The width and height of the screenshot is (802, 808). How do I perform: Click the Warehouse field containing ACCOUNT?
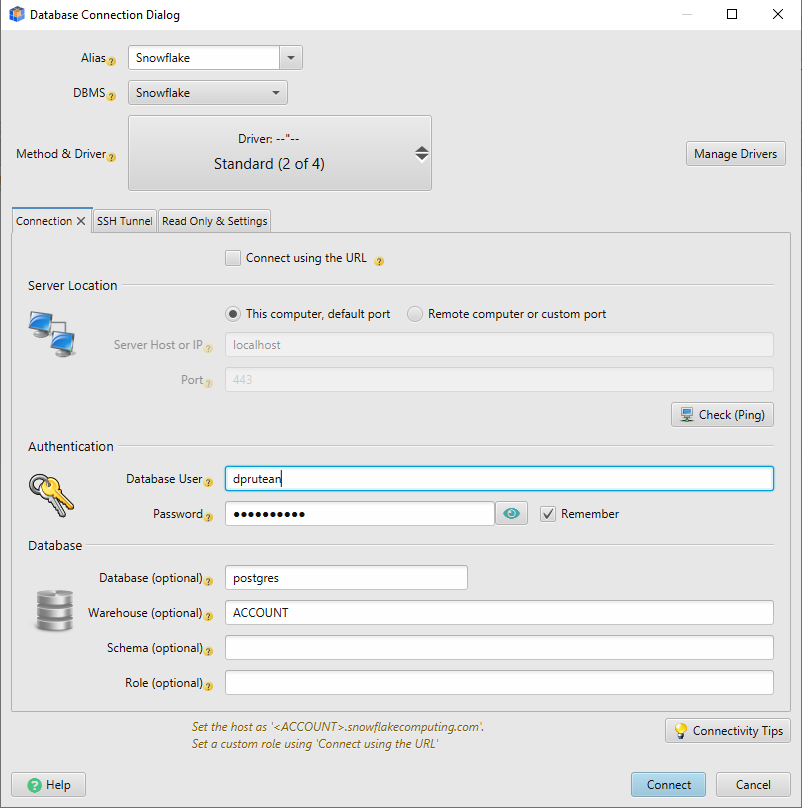[x=499, y=613]
